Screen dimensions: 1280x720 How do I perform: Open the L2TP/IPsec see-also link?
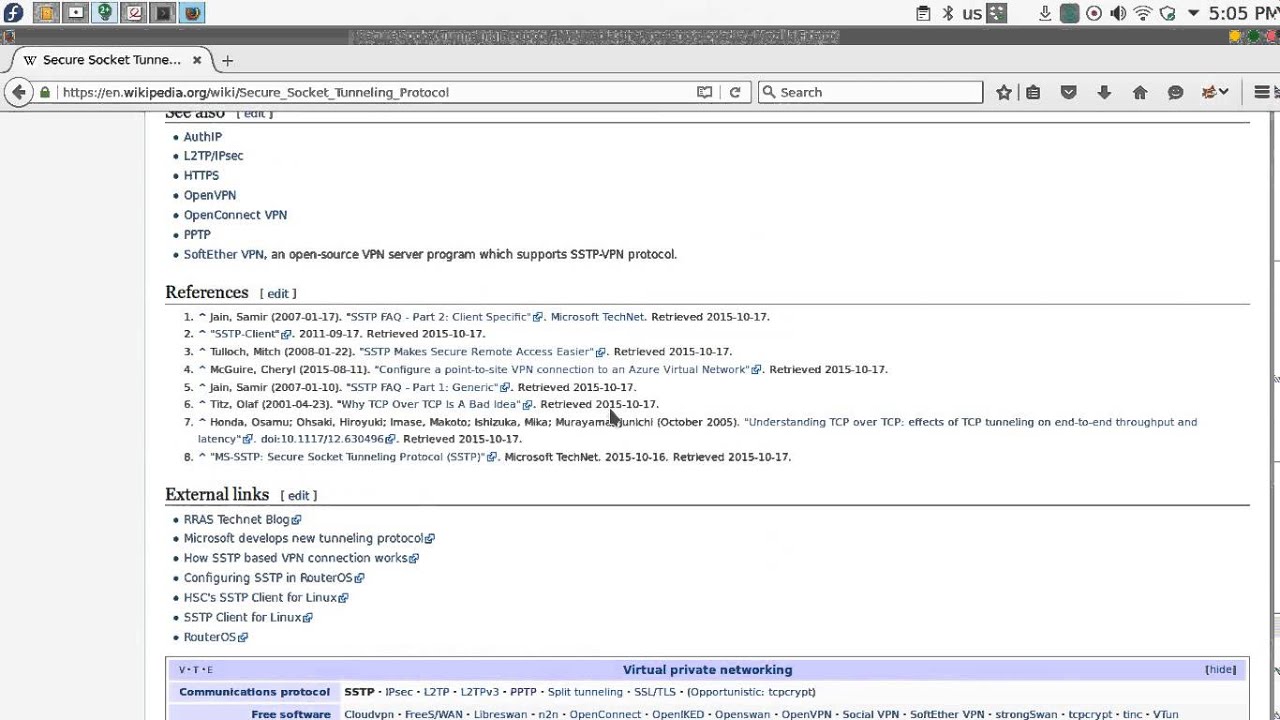point(213,156)
